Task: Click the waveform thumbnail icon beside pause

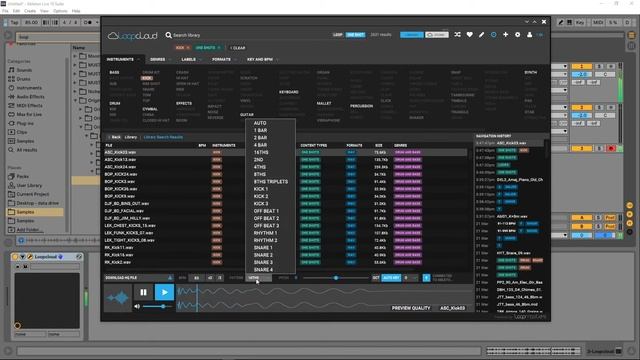Action: (x=118, y=298)
